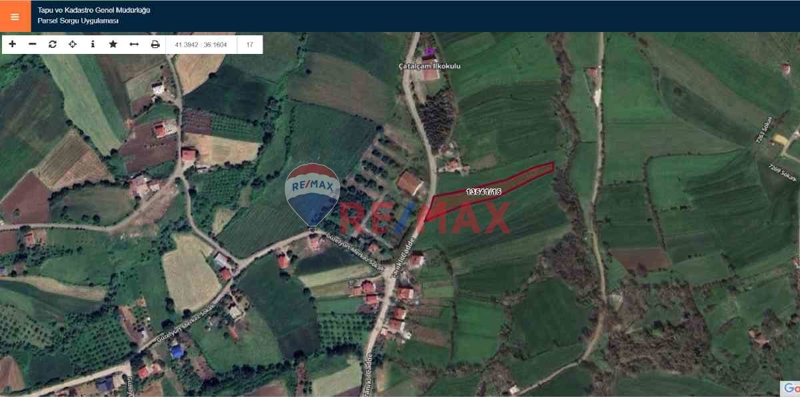Click the Çatalçam İlkokulu map label
The height and width of the screenshot is (397, 800).
point(430,67)
